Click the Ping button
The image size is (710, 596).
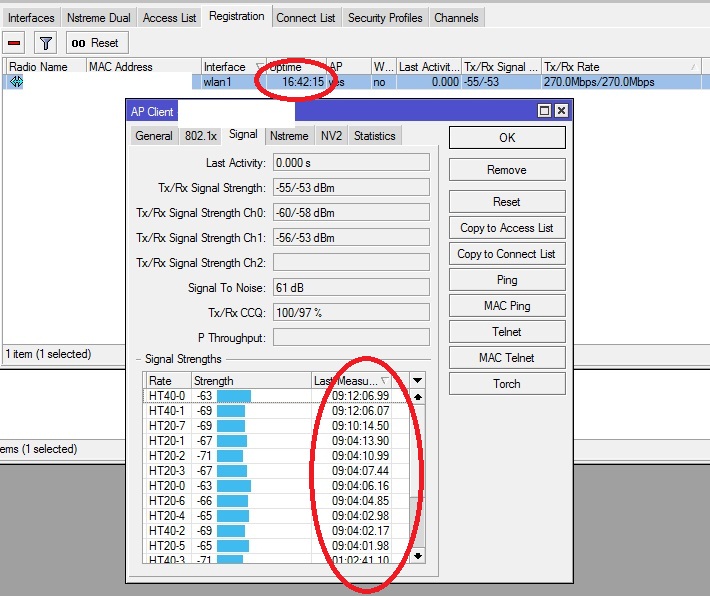pyautogui.click(x=507, y=280)
